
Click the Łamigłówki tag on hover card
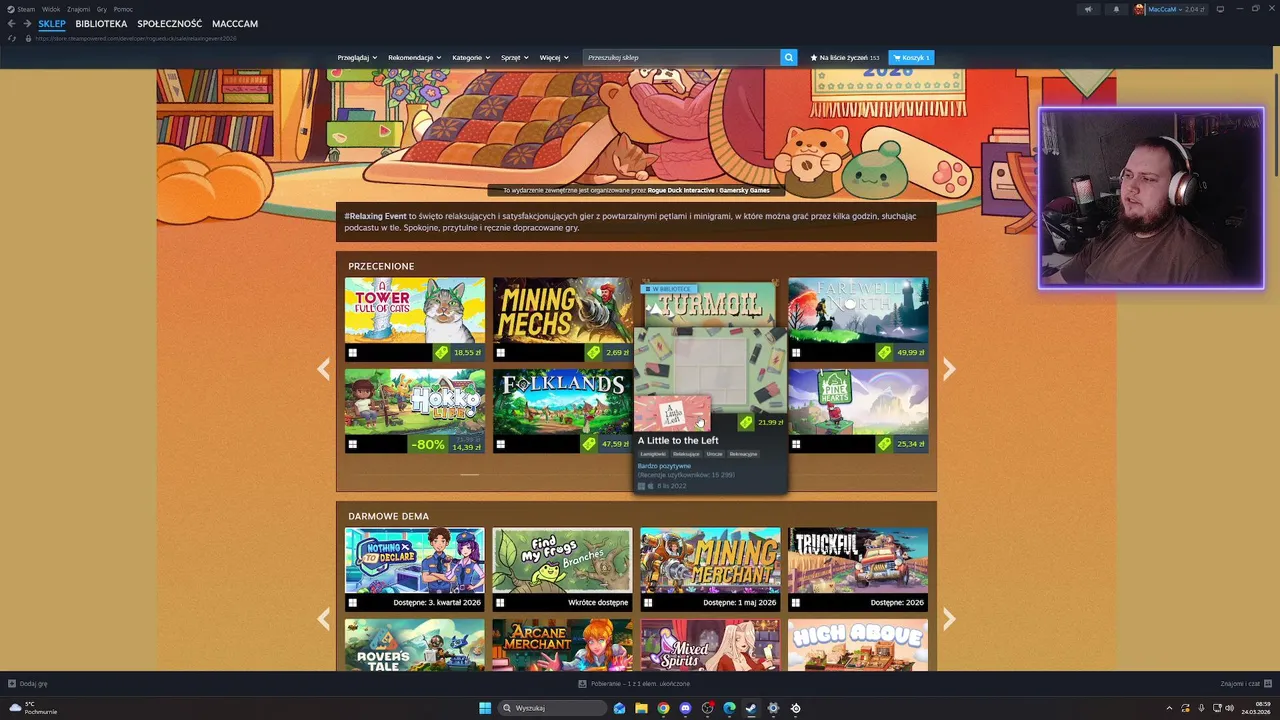pos(653,454)
